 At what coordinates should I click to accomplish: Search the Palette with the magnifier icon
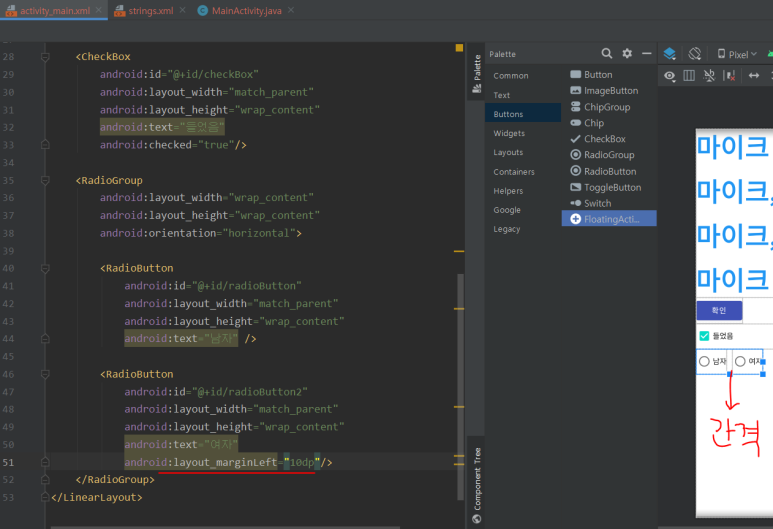(x=606, y=53)
